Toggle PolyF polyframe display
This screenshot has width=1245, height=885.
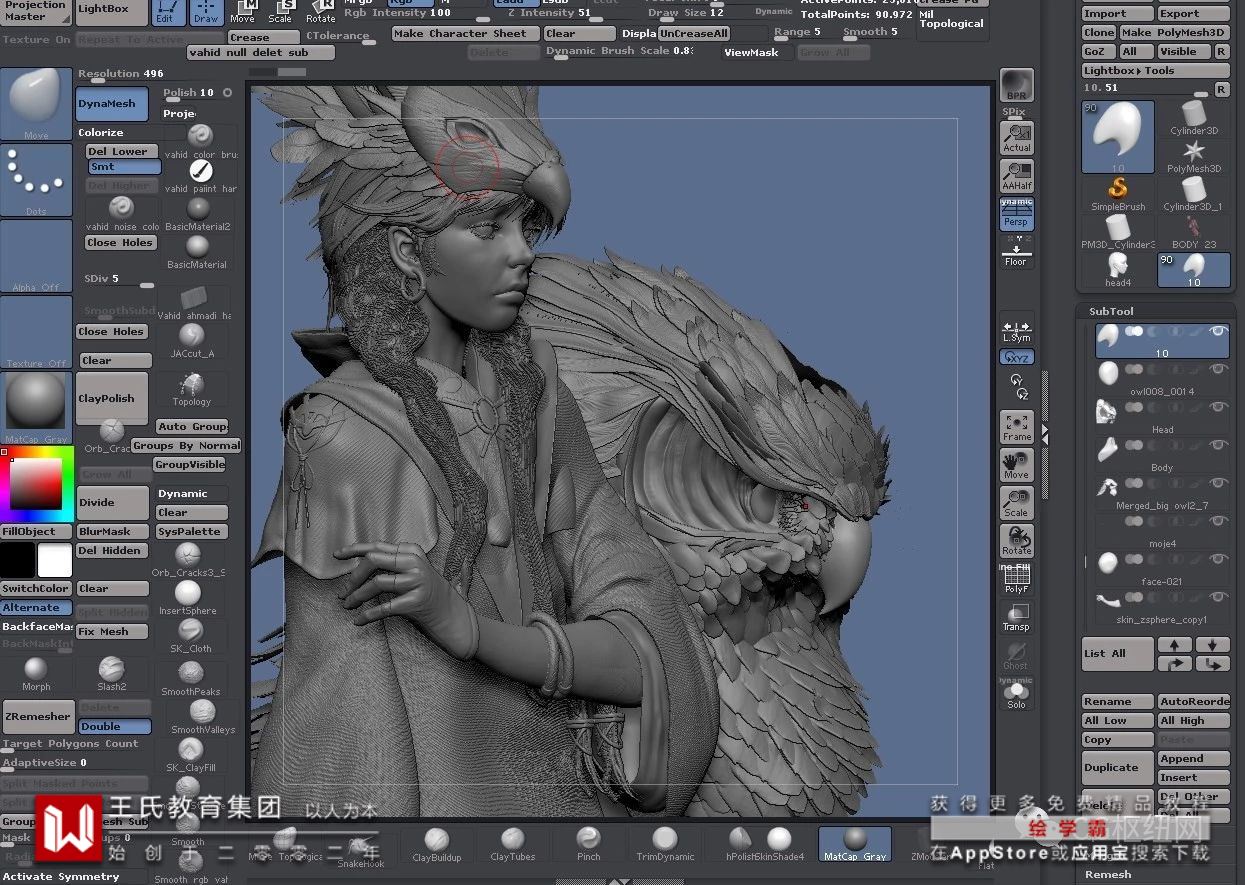(1017, 580)
